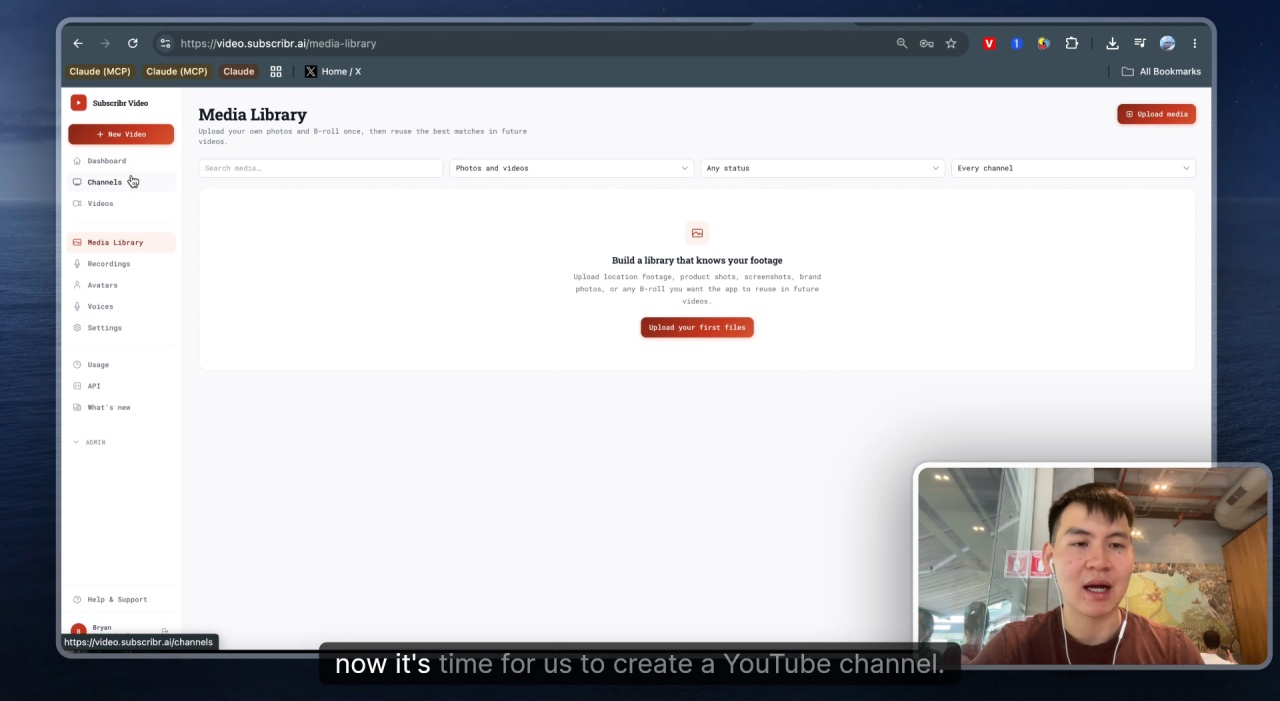This screenshot has width=1280, height=701.
Task: Open the first Claude (MCP) bookmark
Action: point(100,72)
